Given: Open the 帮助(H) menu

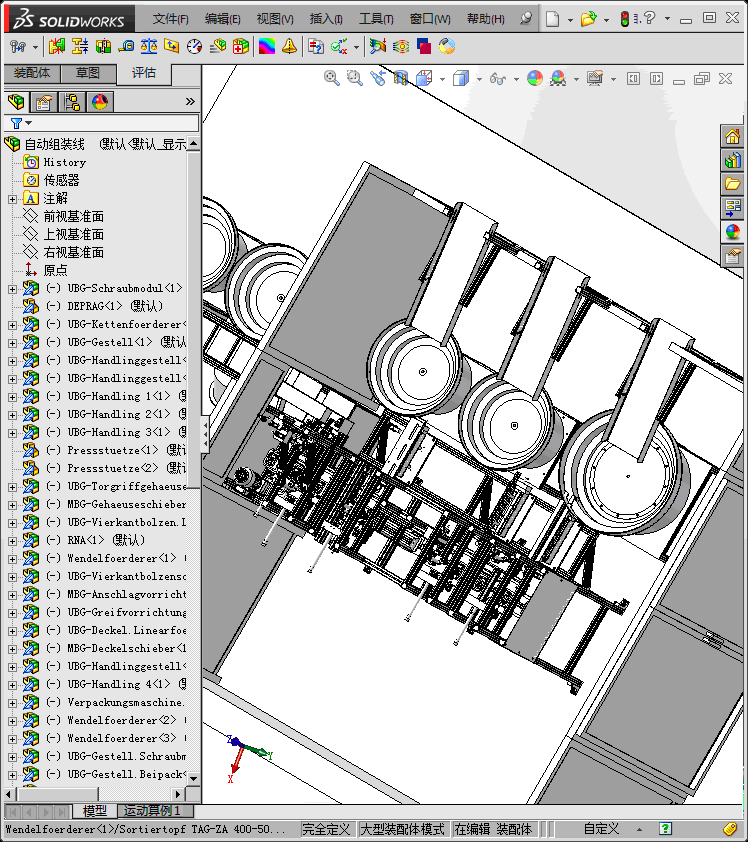Looking at the screenshot, I should (x=485, y=19).
